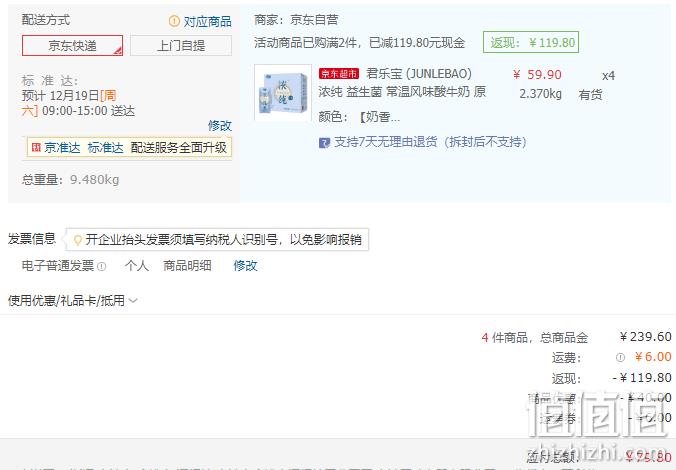The height and width of the screenshot is (470, 676).
Task: Click the info icon next to 电子普通发票
Action: click(102, 266)
